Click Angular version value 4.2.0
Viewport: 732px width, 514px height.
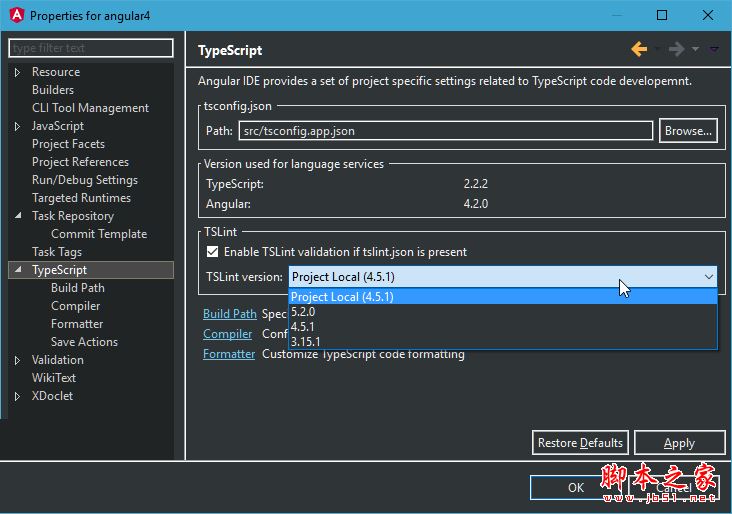point(475,204)
